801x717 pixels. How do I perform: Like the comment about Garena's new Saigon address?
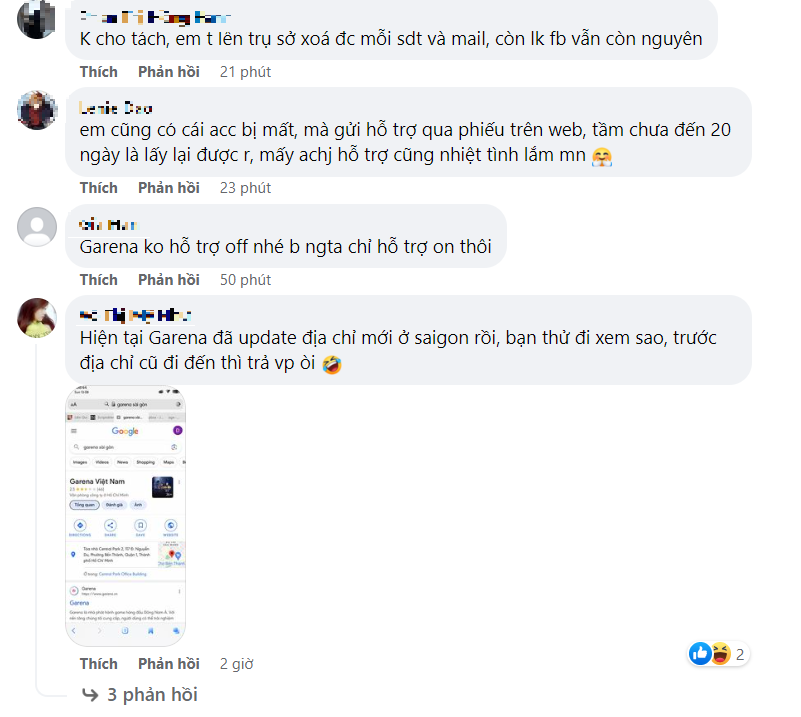98,664
